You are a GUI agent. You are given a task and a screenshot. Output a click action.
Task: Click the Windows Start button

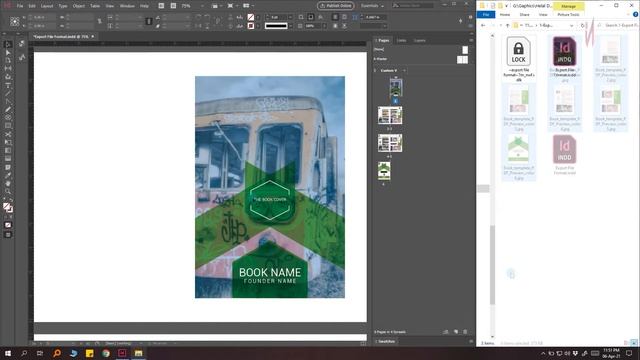pos(8,353)
